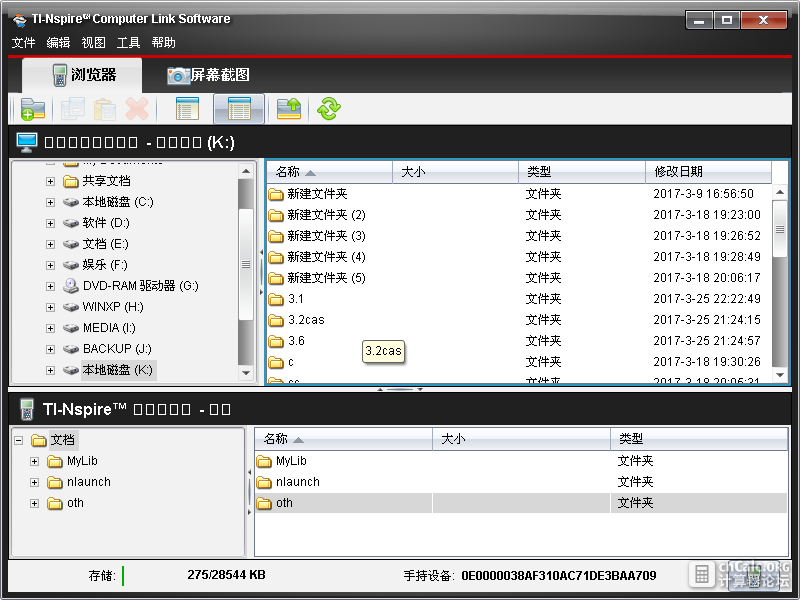Sort computer files by 大小 column
The height and width of the screenshot is (600, 800).
pos(455,172)
